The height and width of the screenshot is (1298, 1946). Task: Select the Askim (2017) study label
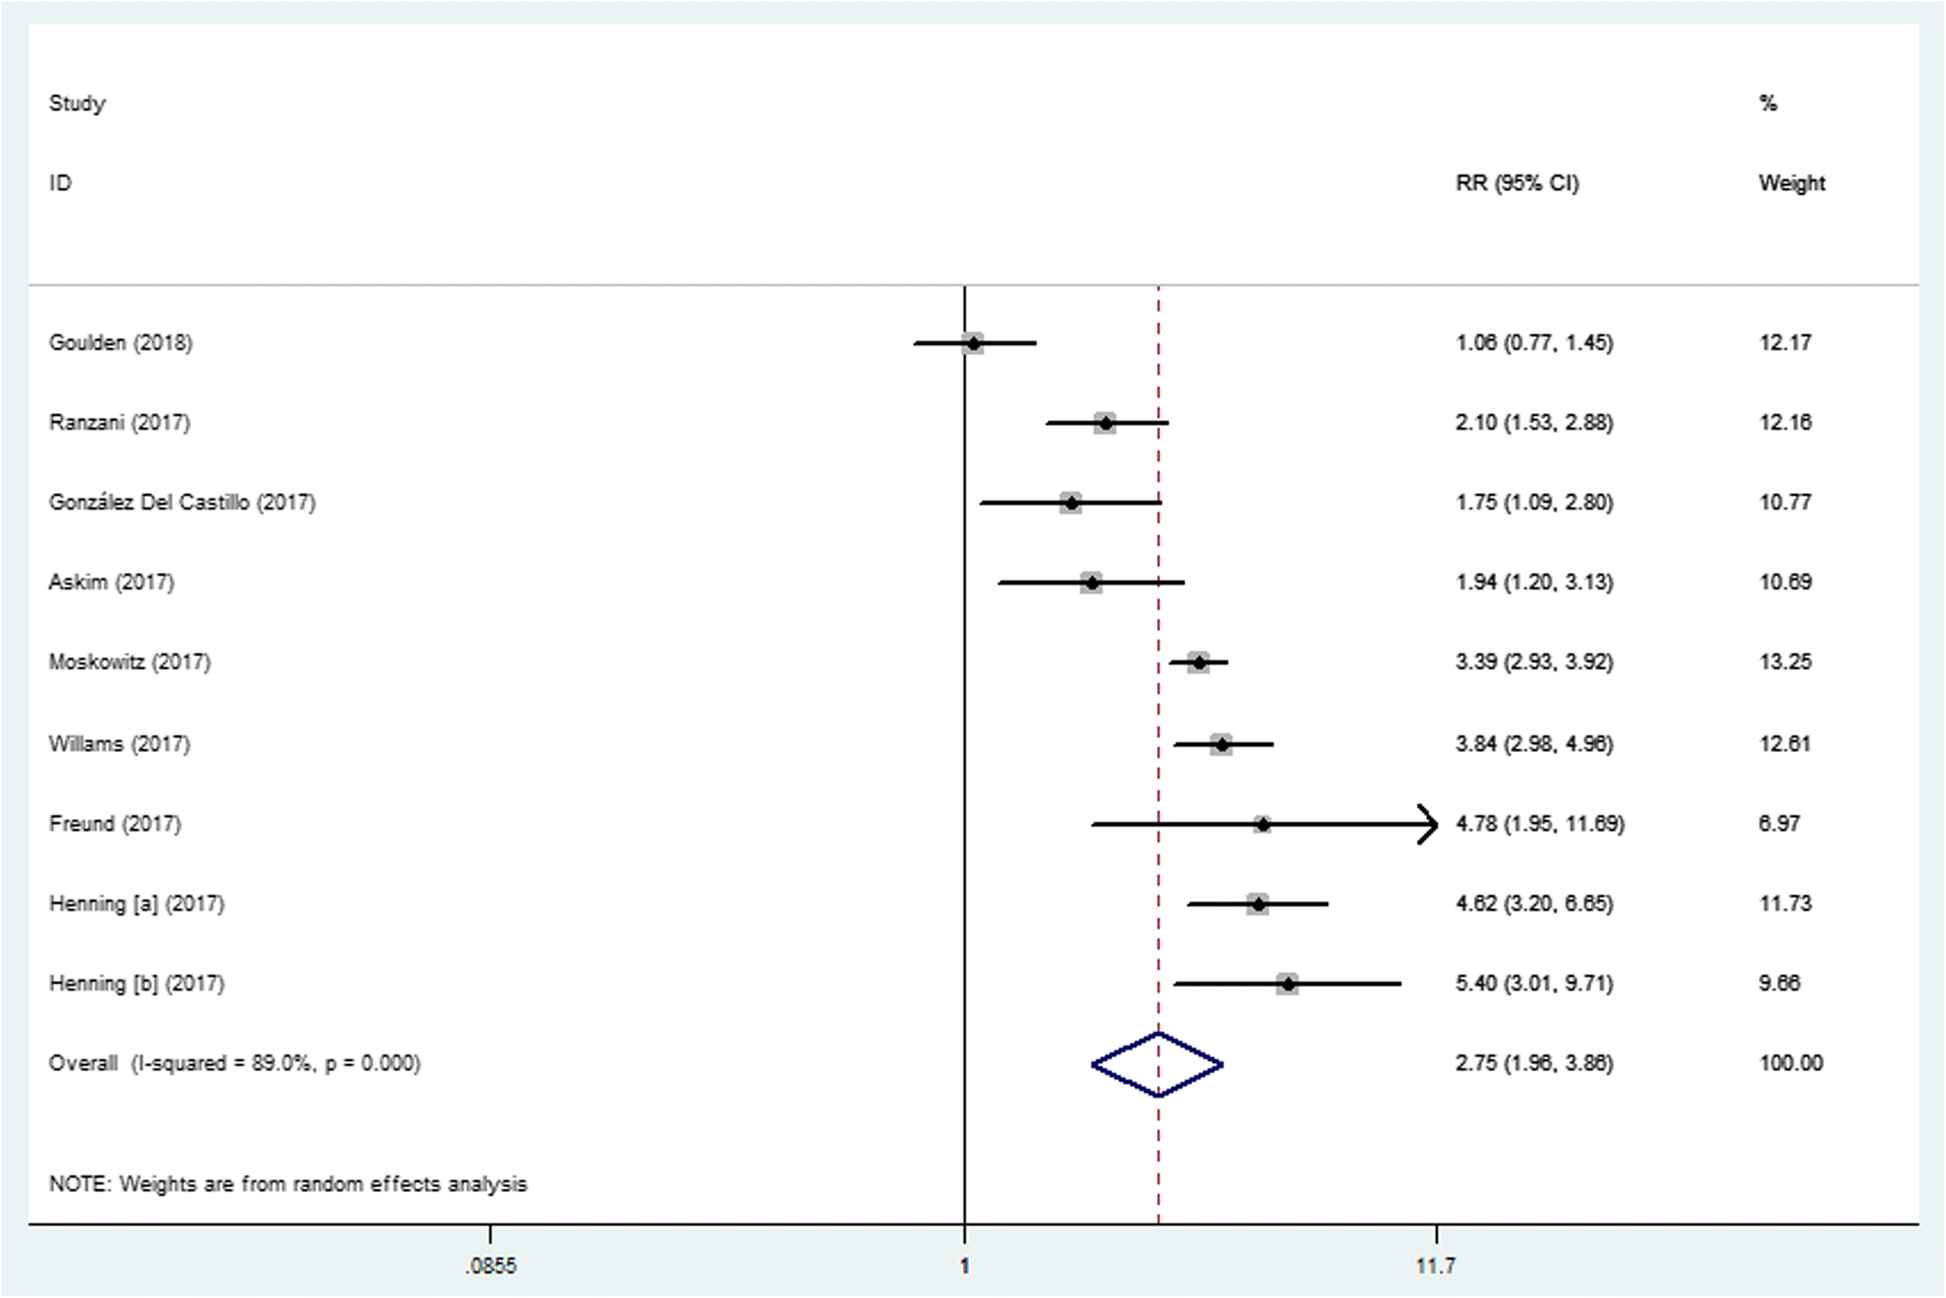tap(111, 583)
